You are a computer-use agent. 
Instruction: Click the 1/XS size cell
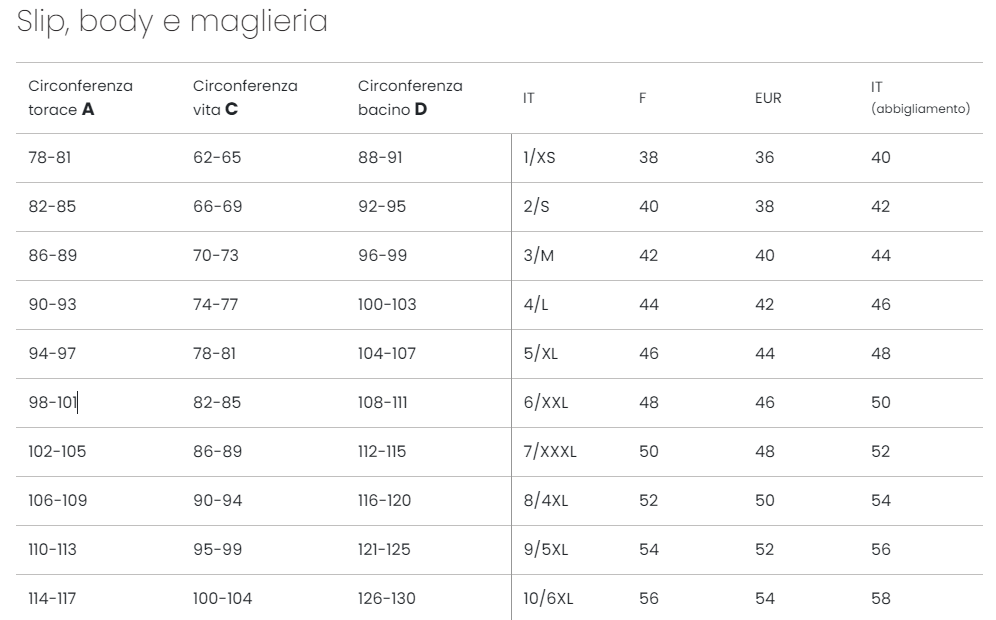(x=539, y=158)
